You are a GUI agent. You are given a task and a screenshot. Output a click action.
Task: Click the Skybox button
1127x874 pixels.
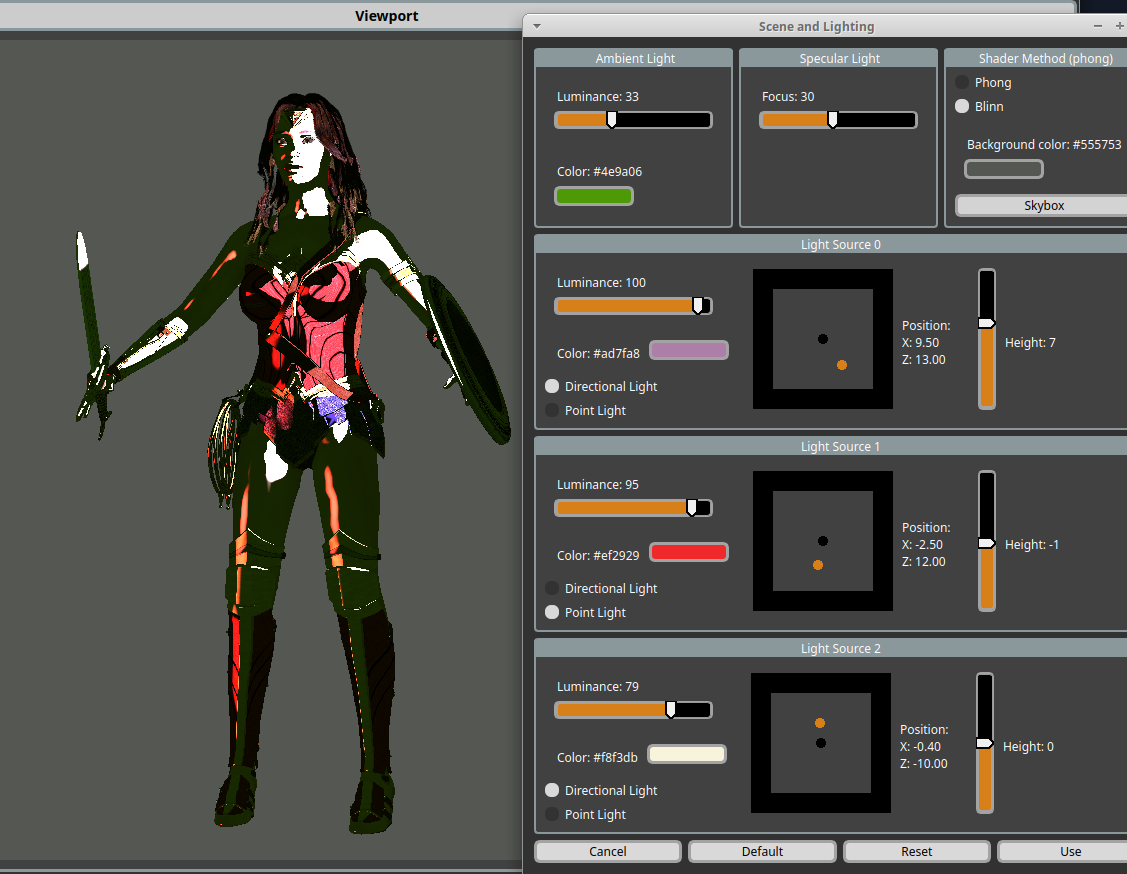tap(1043, 205)
